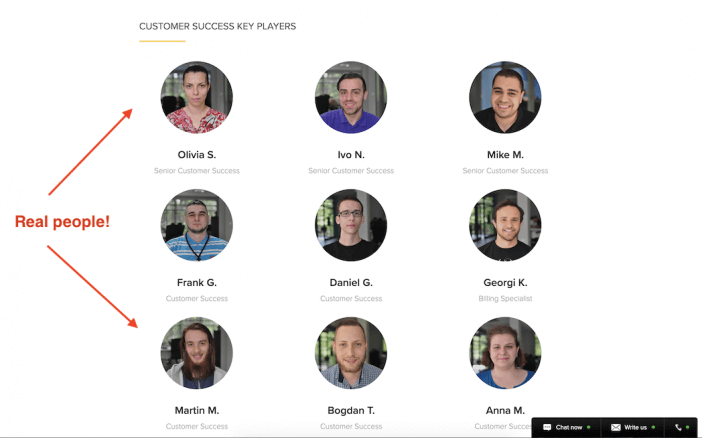Click the Ivo N. name label

coord(351,155)
